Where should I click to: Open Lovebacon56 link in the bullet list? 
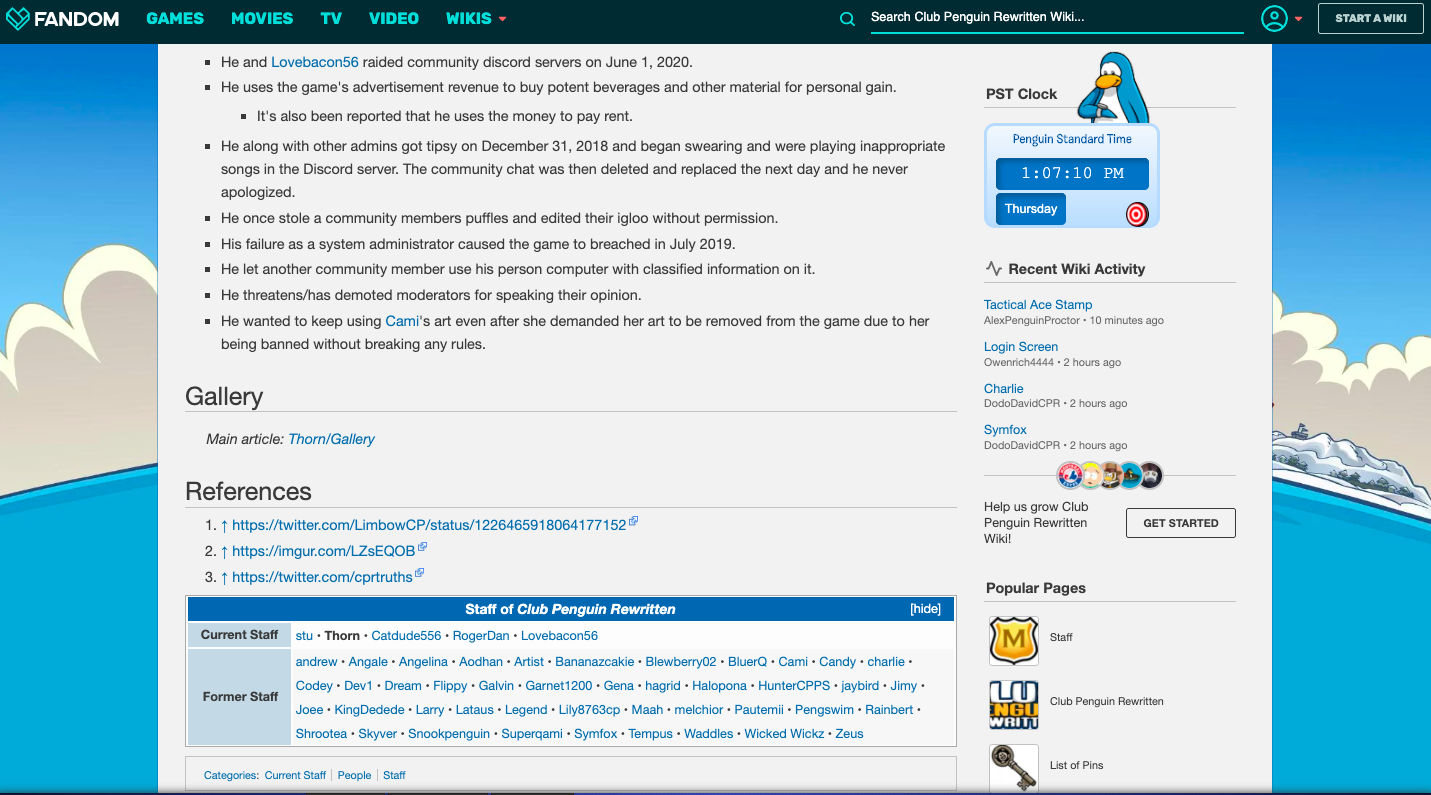click(315, 62)
